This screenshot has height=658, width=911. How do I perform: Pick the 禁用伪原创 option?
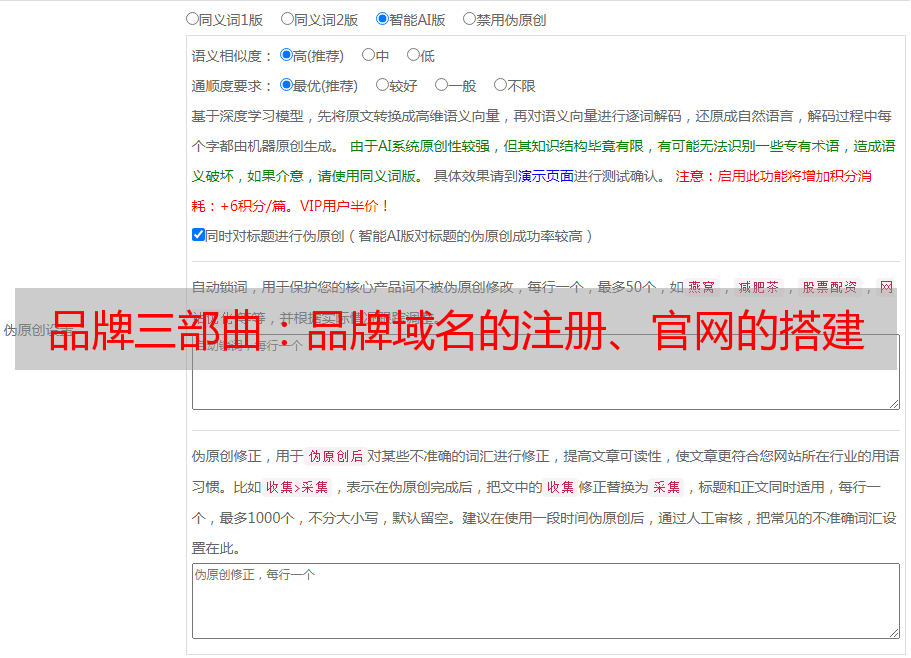[469, 18]
